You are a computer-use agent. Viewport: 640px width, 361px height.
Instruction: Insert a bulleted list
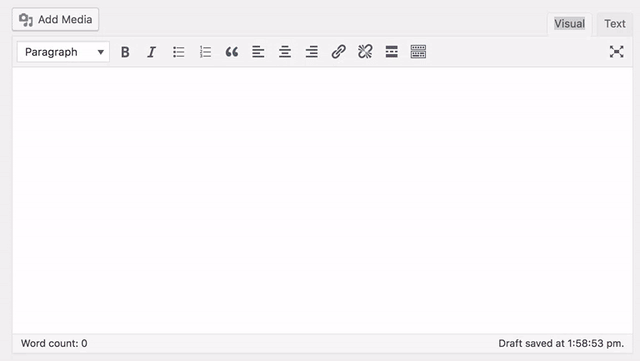(179, 52)
